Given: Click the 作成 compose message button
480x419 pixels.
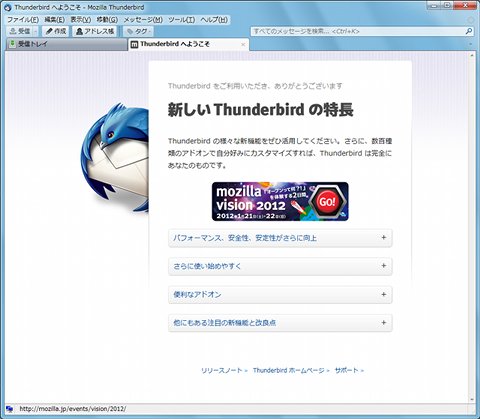Looking at the screenshot, I should (56, 31).
